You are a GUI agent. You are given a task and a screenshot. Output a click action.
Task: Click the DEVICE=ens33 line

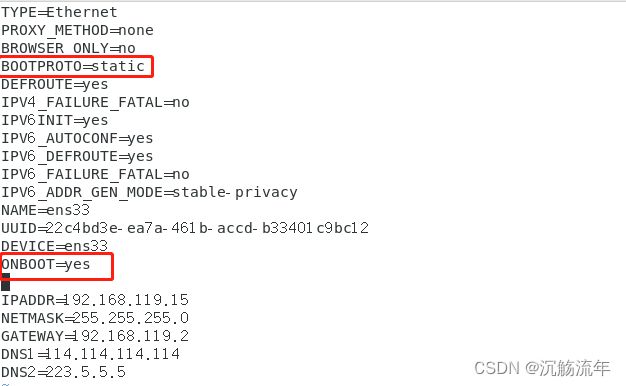[x=55, y=246]
